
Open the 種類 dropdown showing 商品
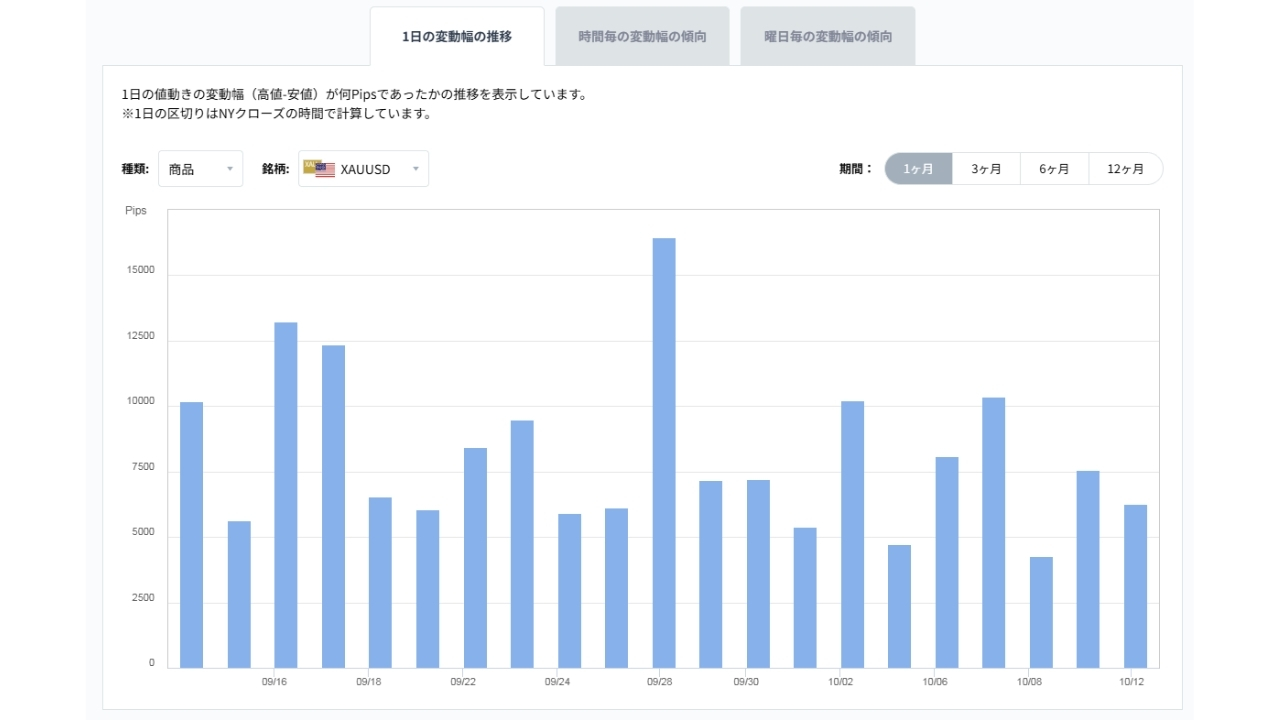[x=200, y=169]
